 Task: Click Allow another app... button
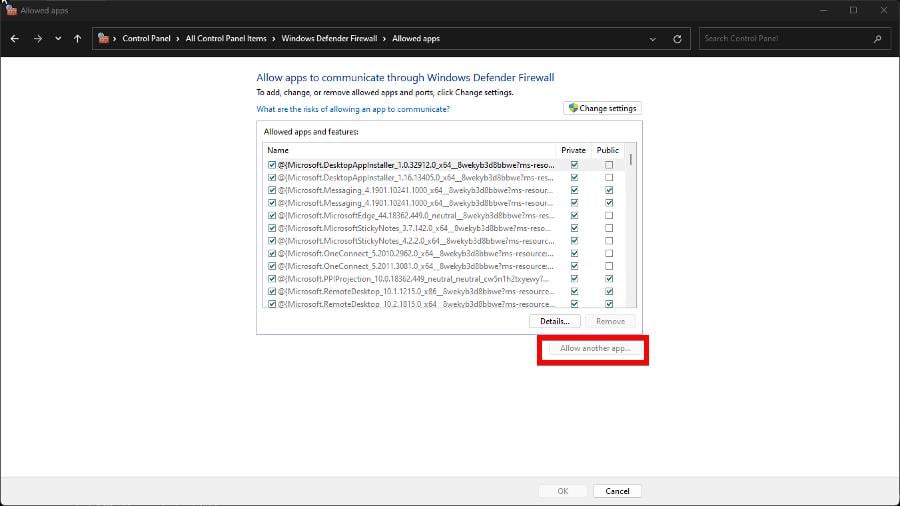pyautogui.click(x=595, y=348)
